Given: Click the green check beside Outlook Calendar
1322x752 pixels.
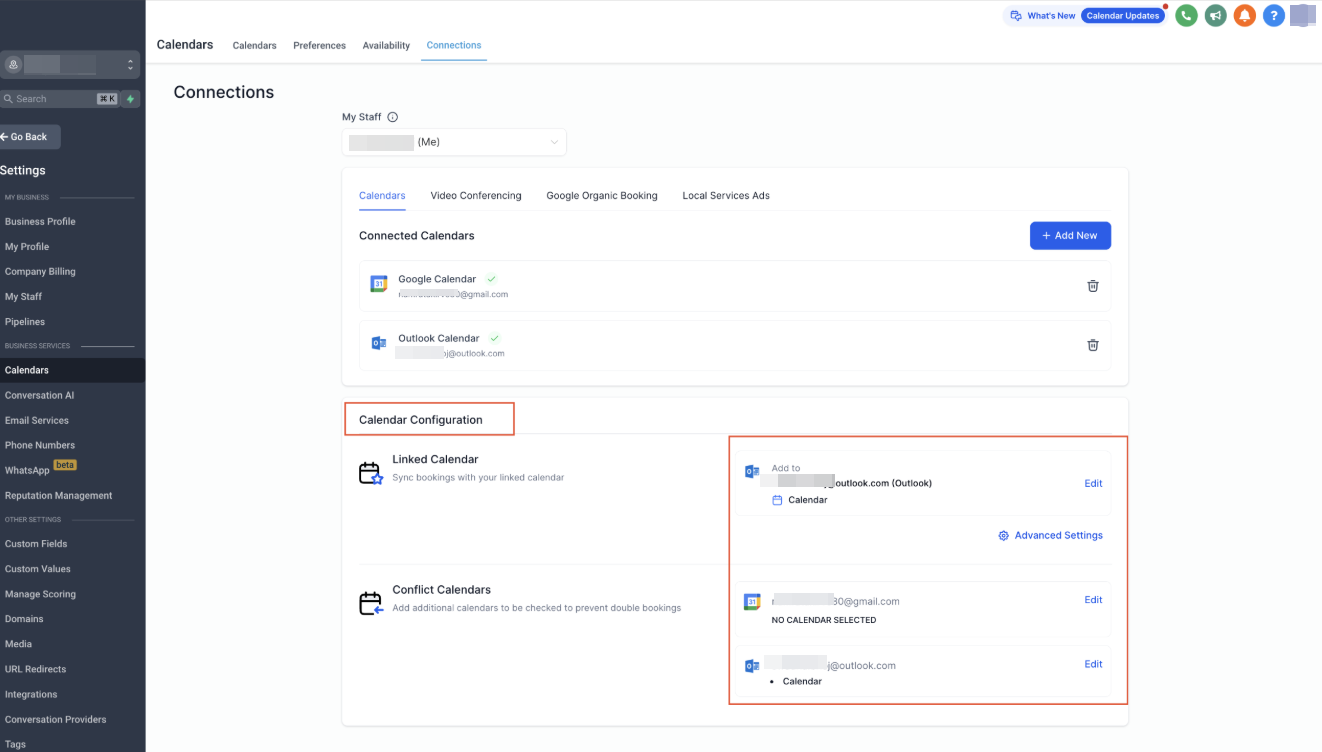Looking at the screenshot, I should click(x=494, y=338).
